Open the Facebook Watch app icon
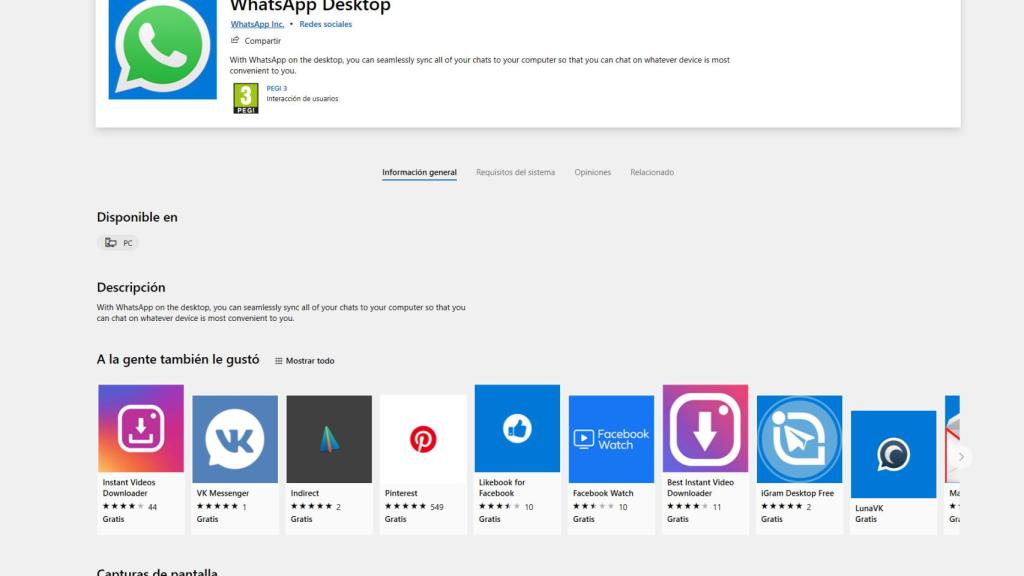Screen dimensions: 1024x576 [x=611, y=439]
